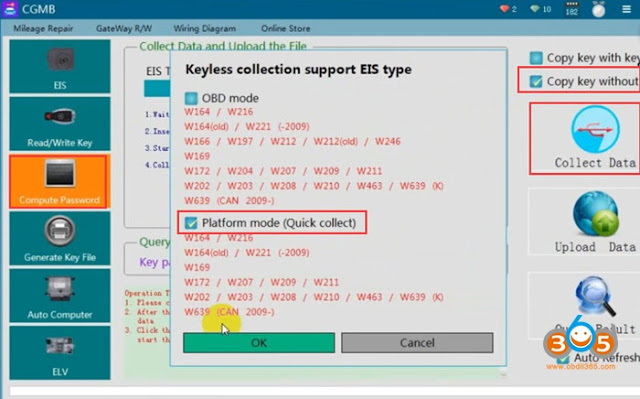Viewport: 640px width, 399px height.
Task: Check the Copy key with key option
Action: click(536, 58)
